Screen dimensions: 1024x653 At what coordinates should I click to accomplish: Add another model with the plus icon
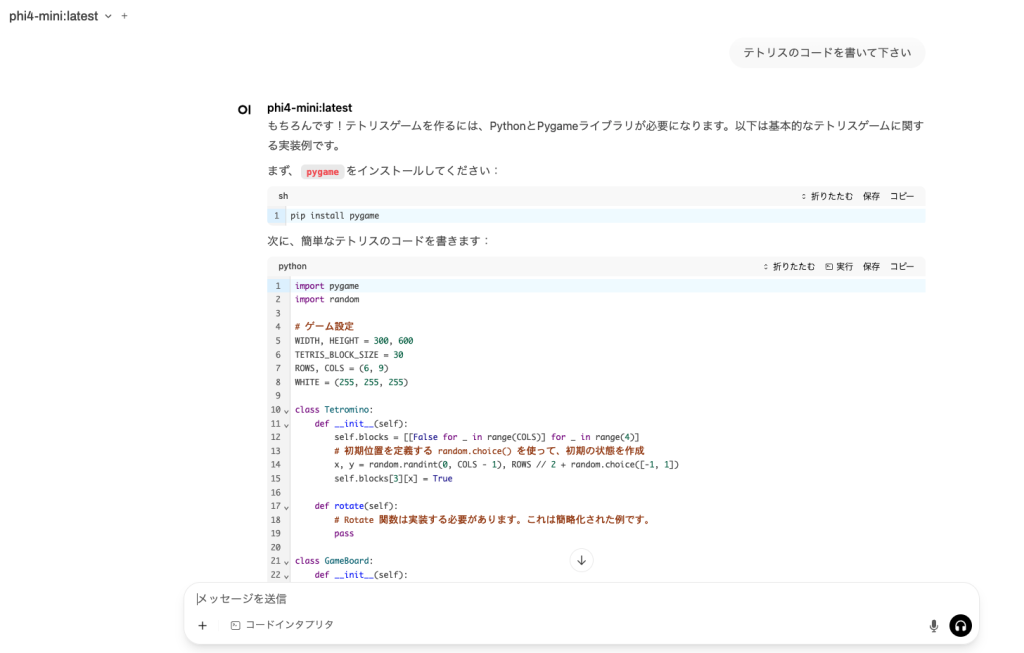[124, 16]
